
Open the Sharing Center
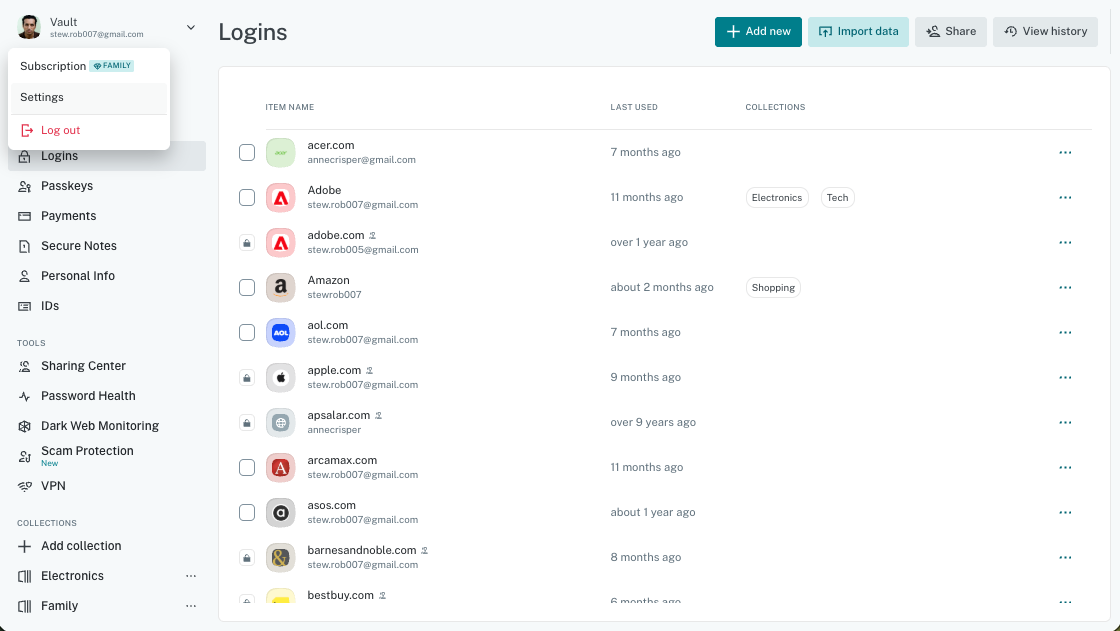click(x=83, y=366)
